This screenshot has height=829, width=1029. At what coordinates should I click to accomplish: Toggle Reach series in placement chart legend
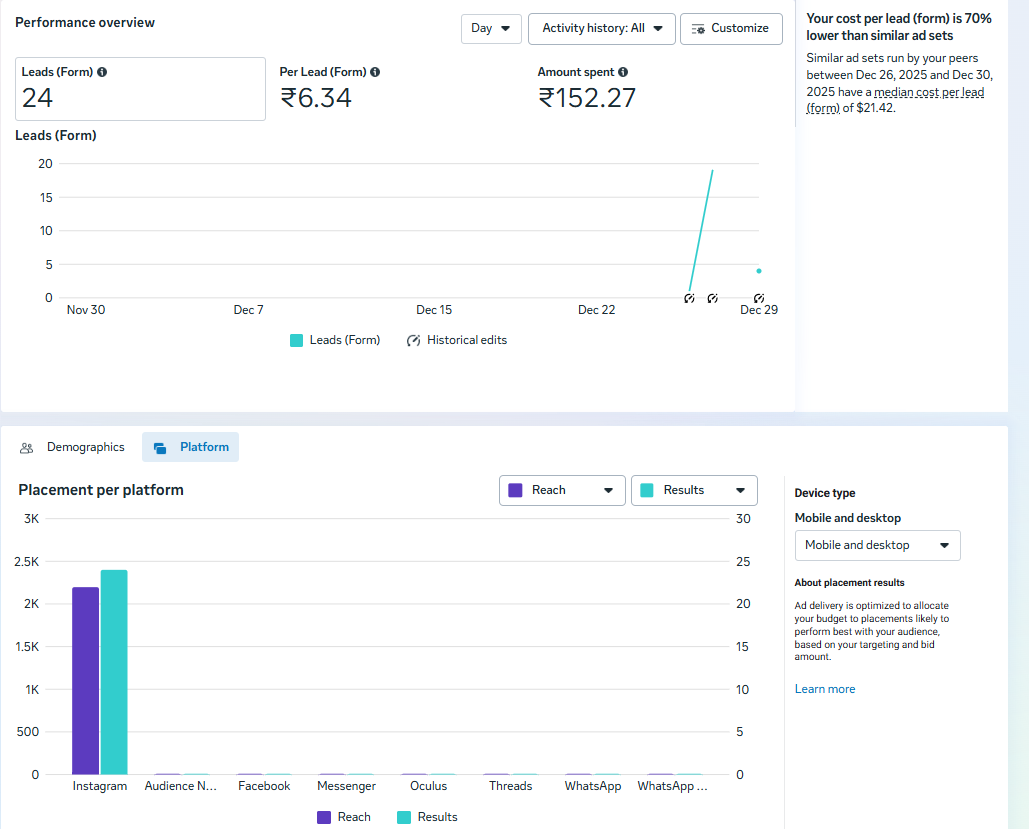tap(344, 817)
